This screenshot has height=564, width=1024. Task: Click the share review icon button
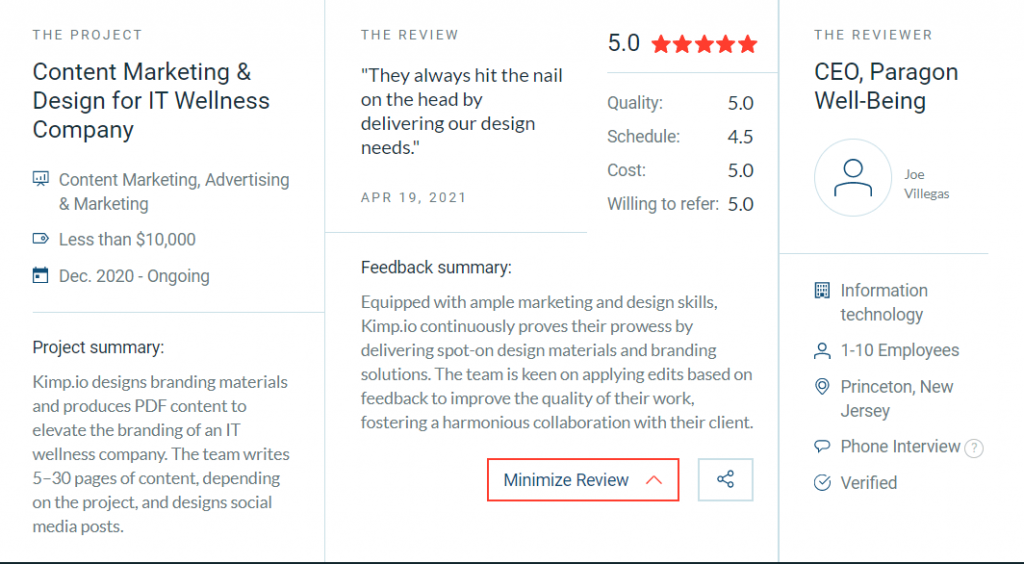point(725,480)
